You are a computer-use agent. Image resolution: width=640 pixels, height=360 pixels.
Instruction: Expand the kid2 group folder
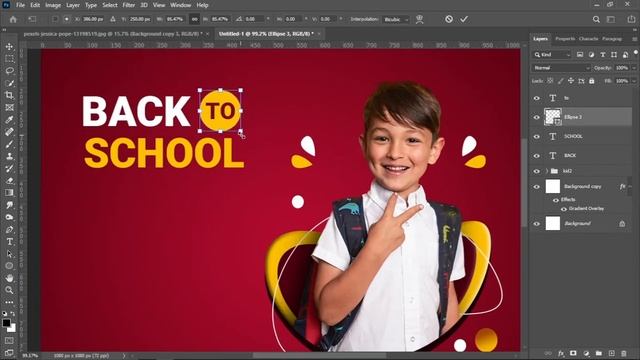tap(547, 171)
